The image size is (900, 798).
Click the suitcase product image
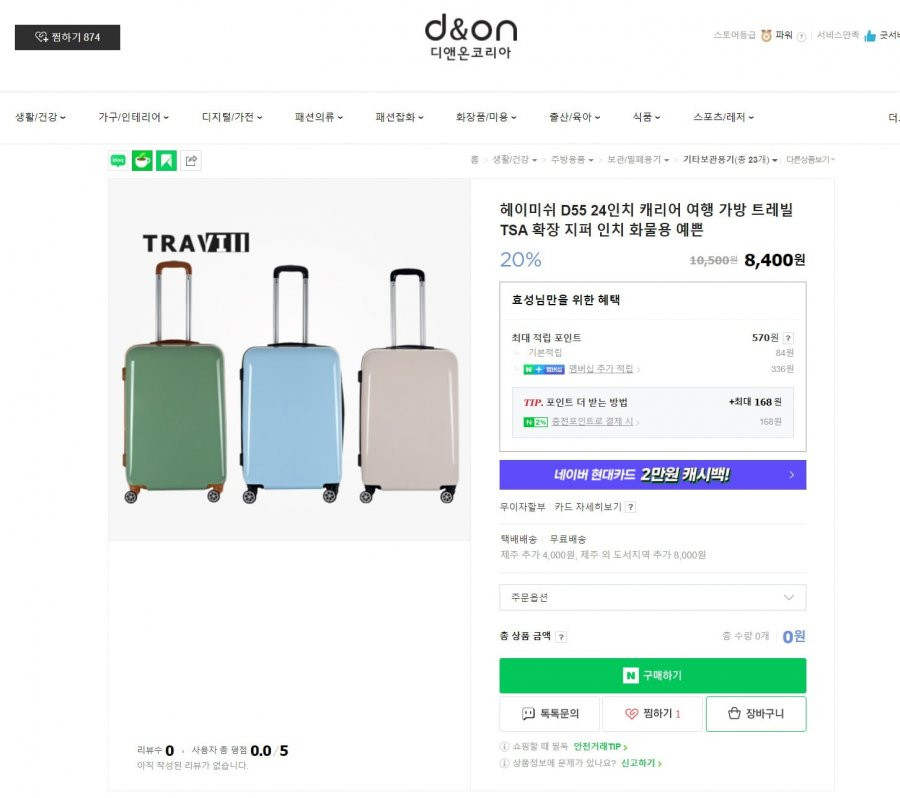(289, 360)
